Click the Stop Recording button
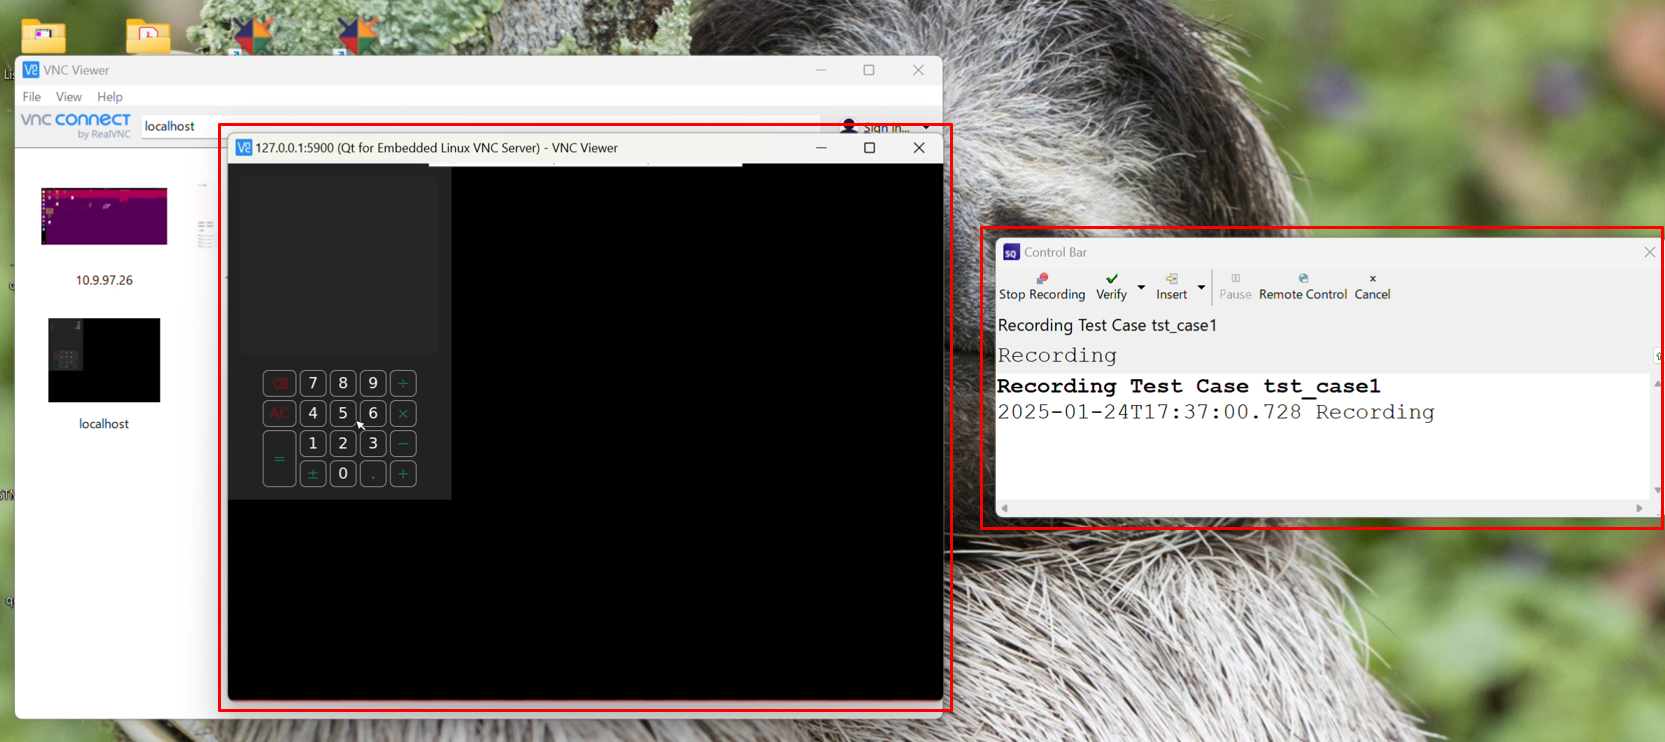Viewport: 1665px width, 742px height. (1041, 286)
